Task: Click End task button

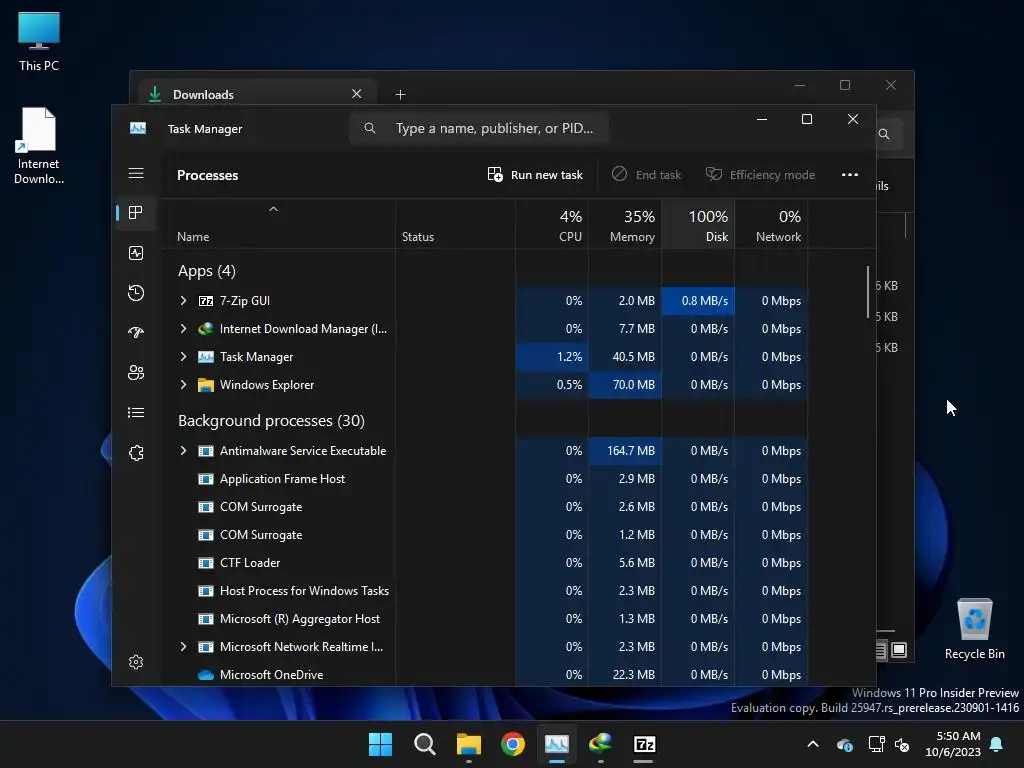Action: (x=647, y=174)
